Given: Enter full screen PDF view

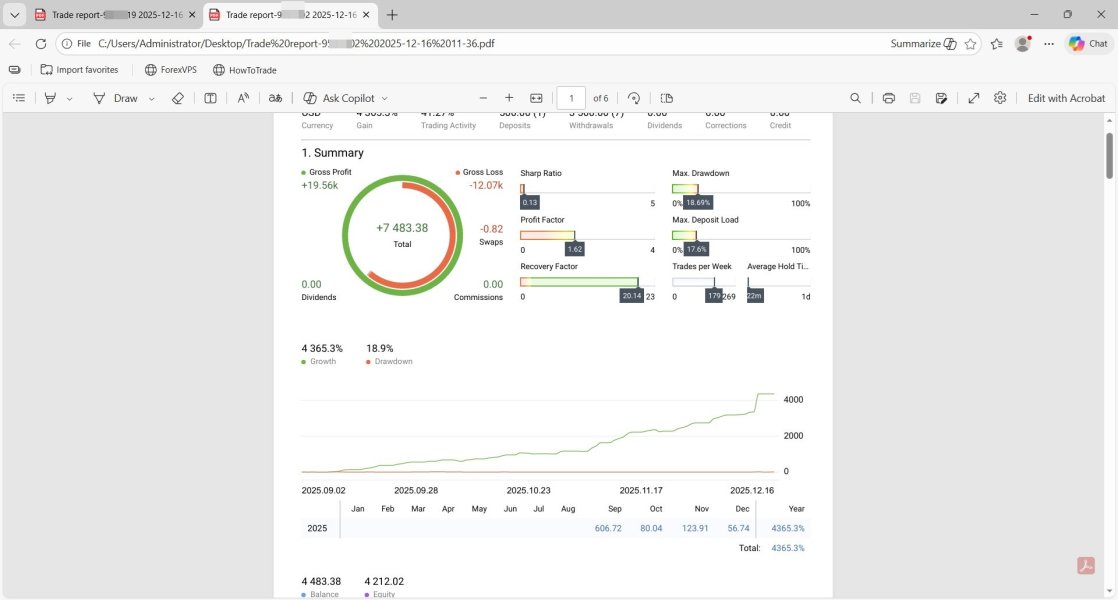Looking at the screenshot, I should [x=974, y=98].
